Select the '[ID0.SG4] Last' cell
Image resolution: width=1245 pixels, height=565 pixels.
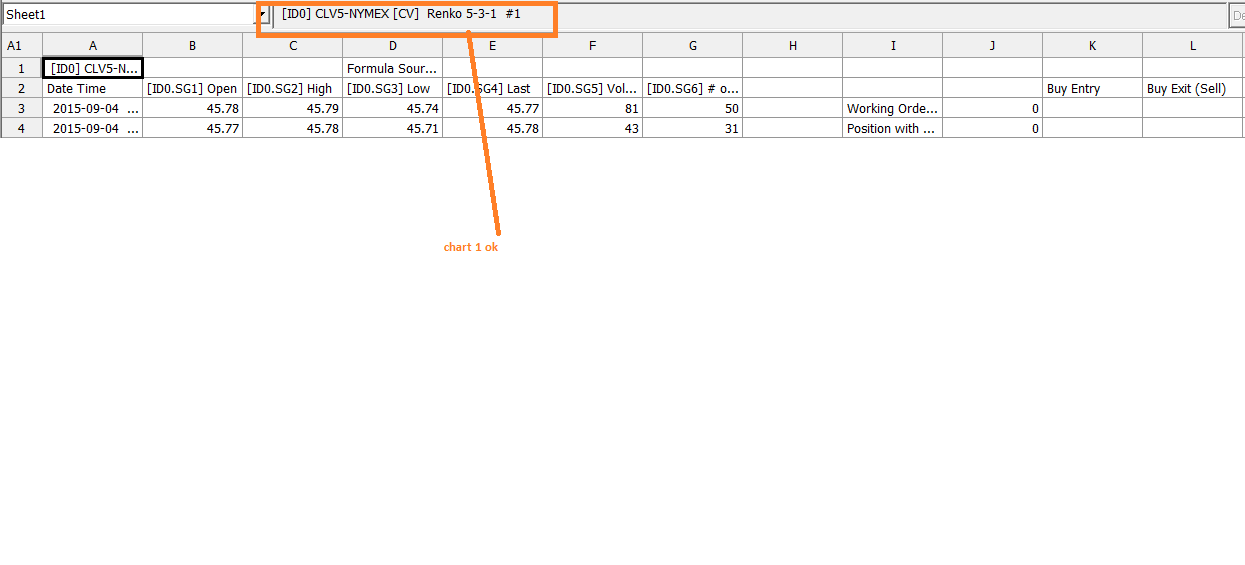point(493,88)
